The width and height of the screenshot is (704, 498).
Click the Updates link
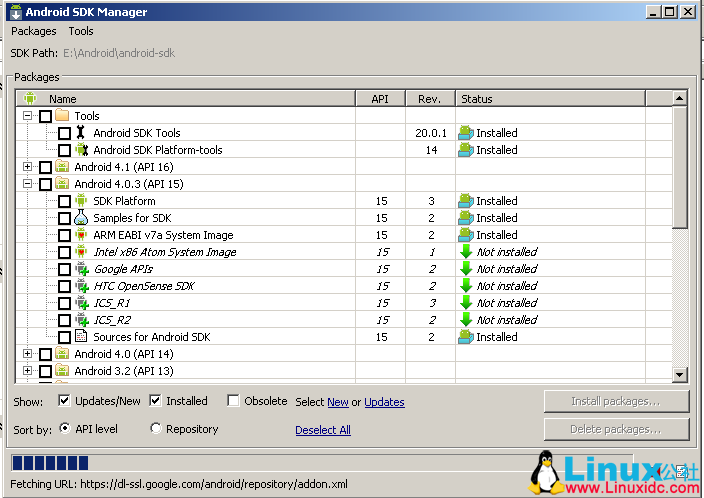384,402
